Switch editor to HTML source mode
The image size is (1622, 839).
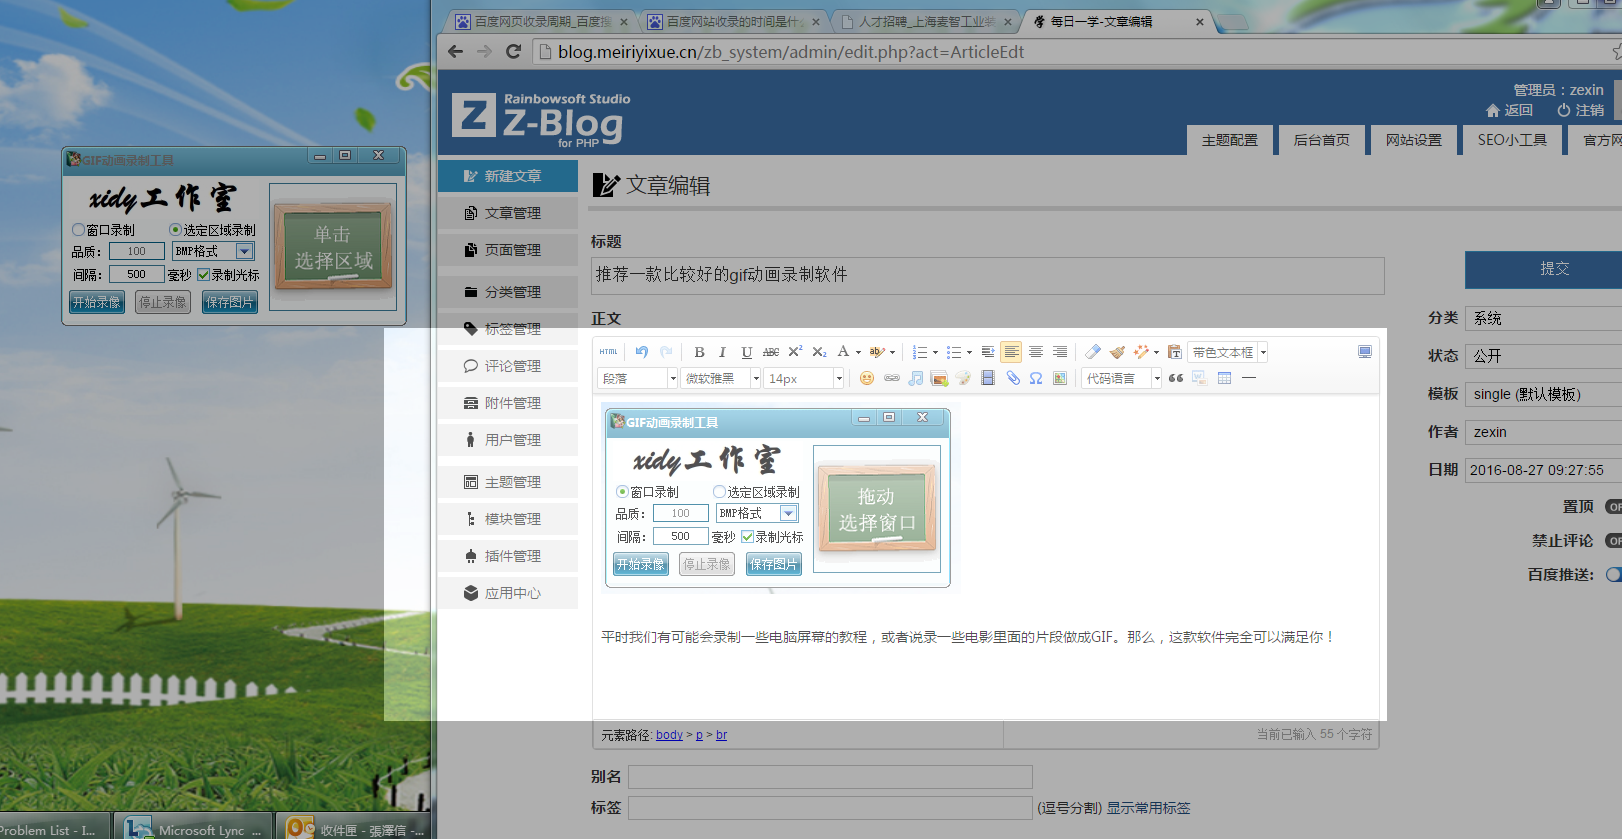tap(608, 352)
